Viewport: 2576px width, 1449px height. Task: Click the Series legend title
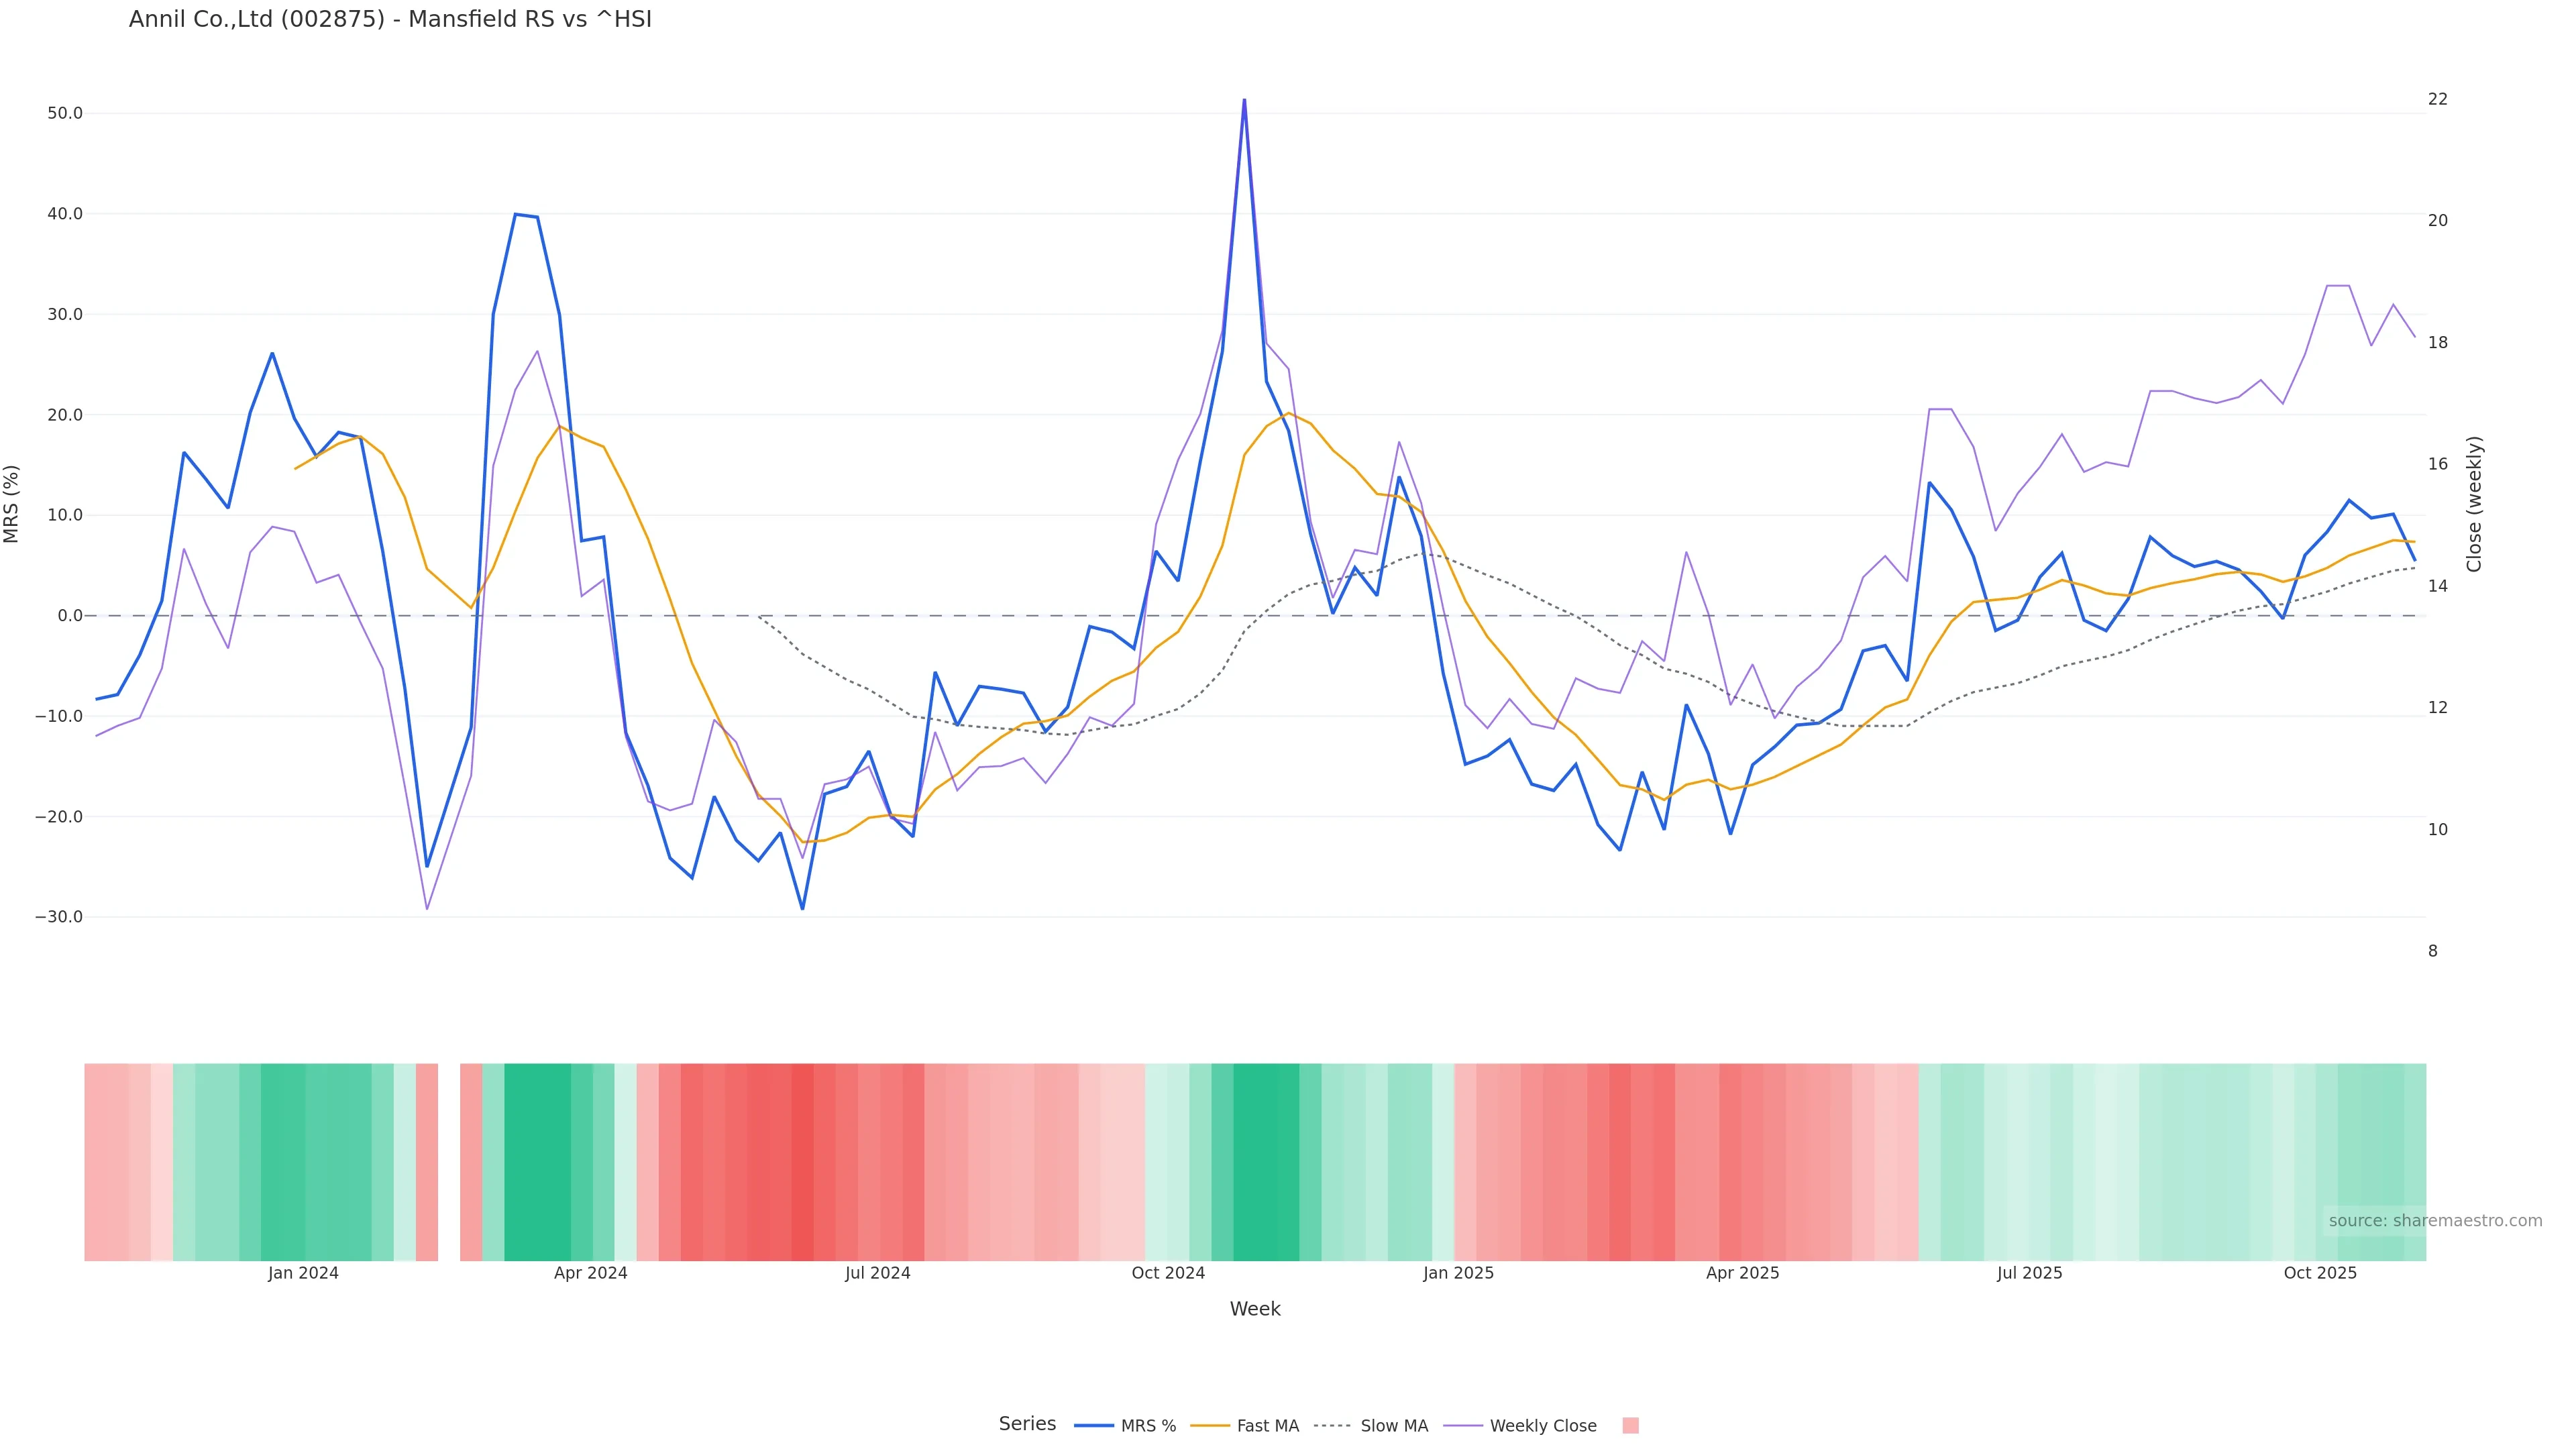1027,1424
